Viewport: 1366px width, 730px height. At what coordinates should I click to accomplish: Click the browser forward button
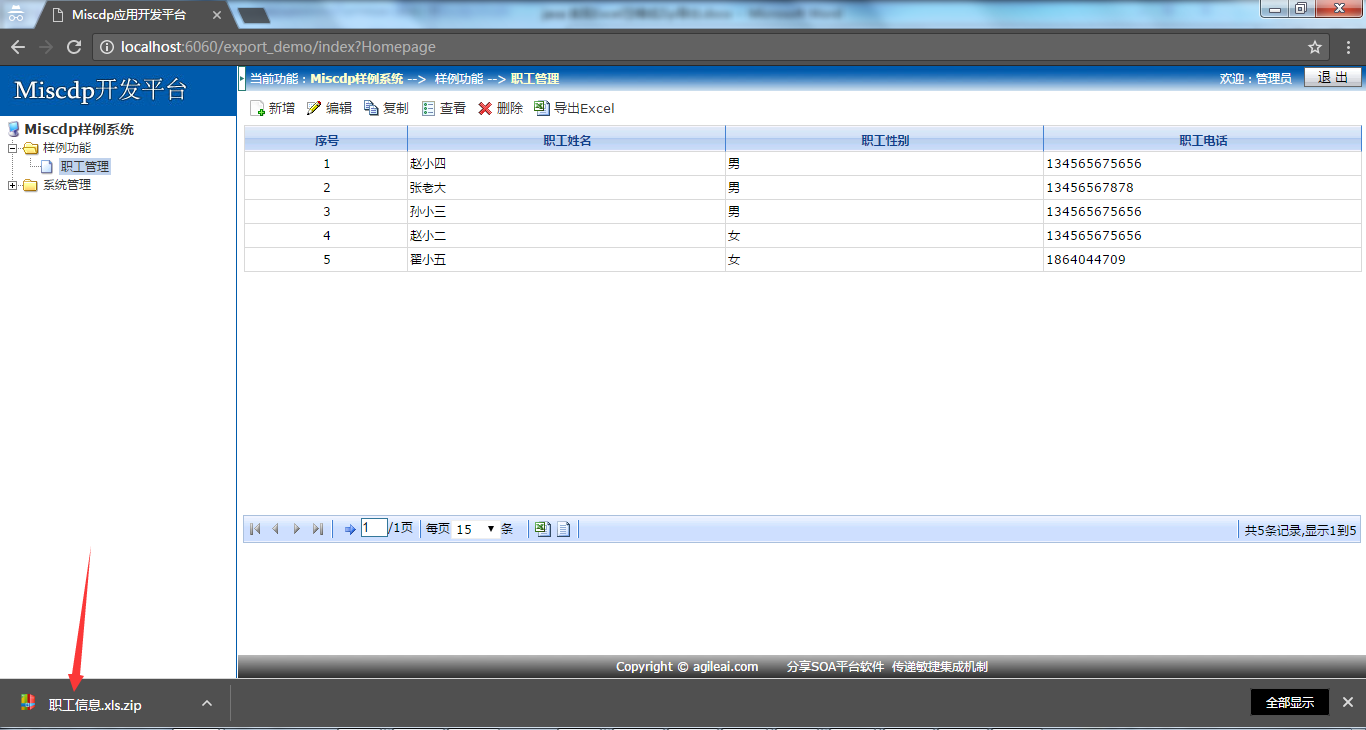point(46,47)
